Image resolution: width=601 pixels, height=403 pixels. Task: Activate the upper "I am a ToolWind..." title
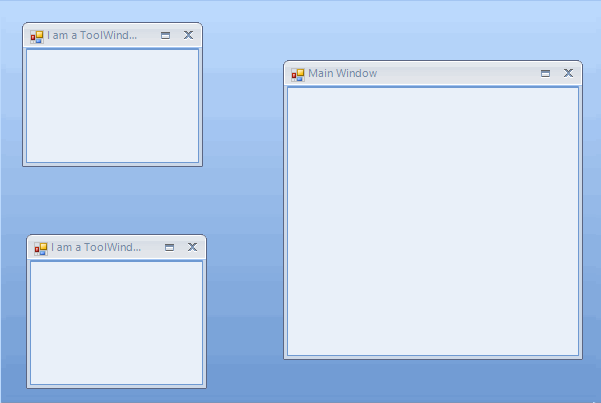[92, 35]
